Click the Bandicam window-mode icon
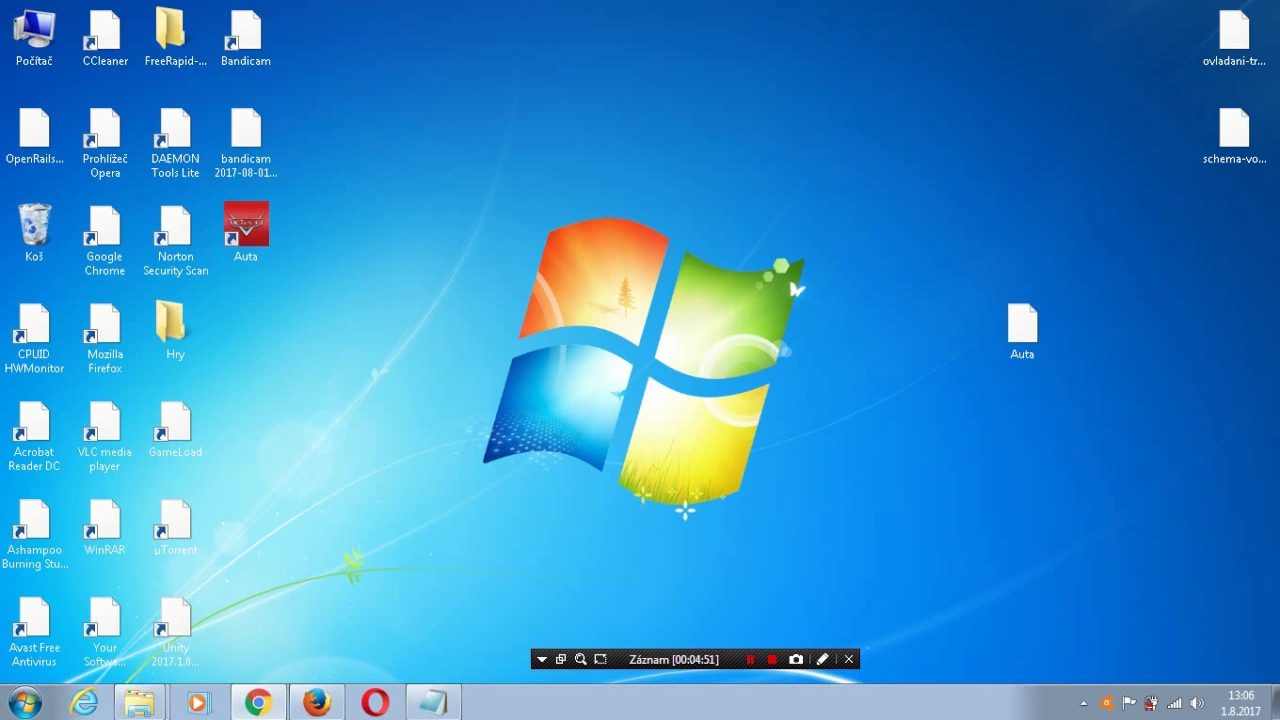 [561, 659]
